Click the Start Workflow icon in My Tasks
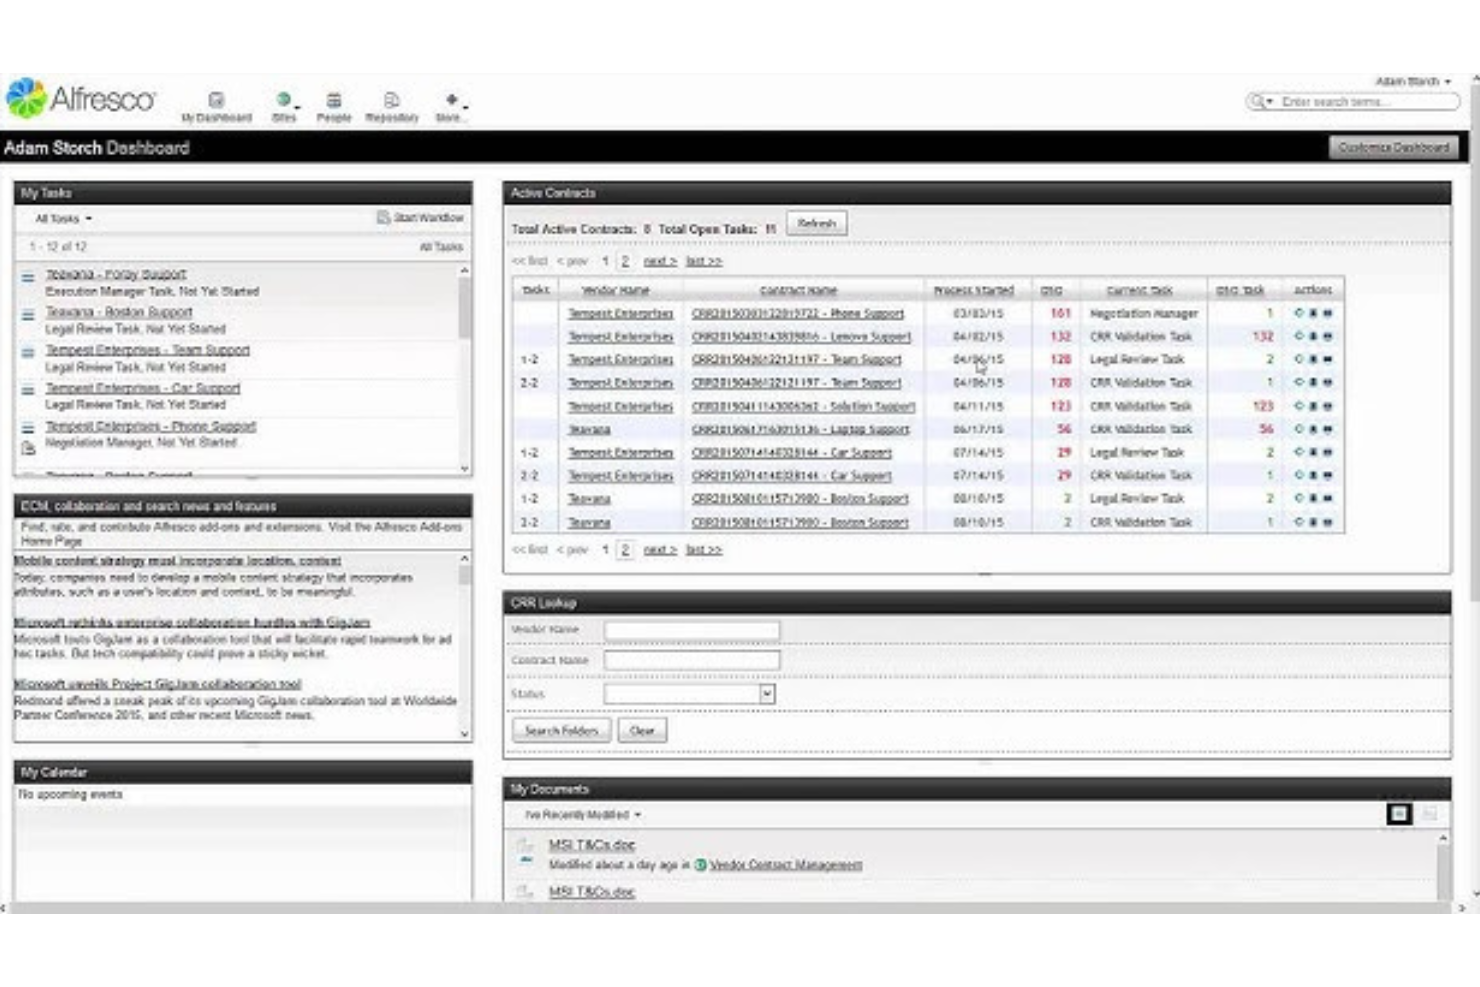This screenshot has width=1480, height=987. 383,217
